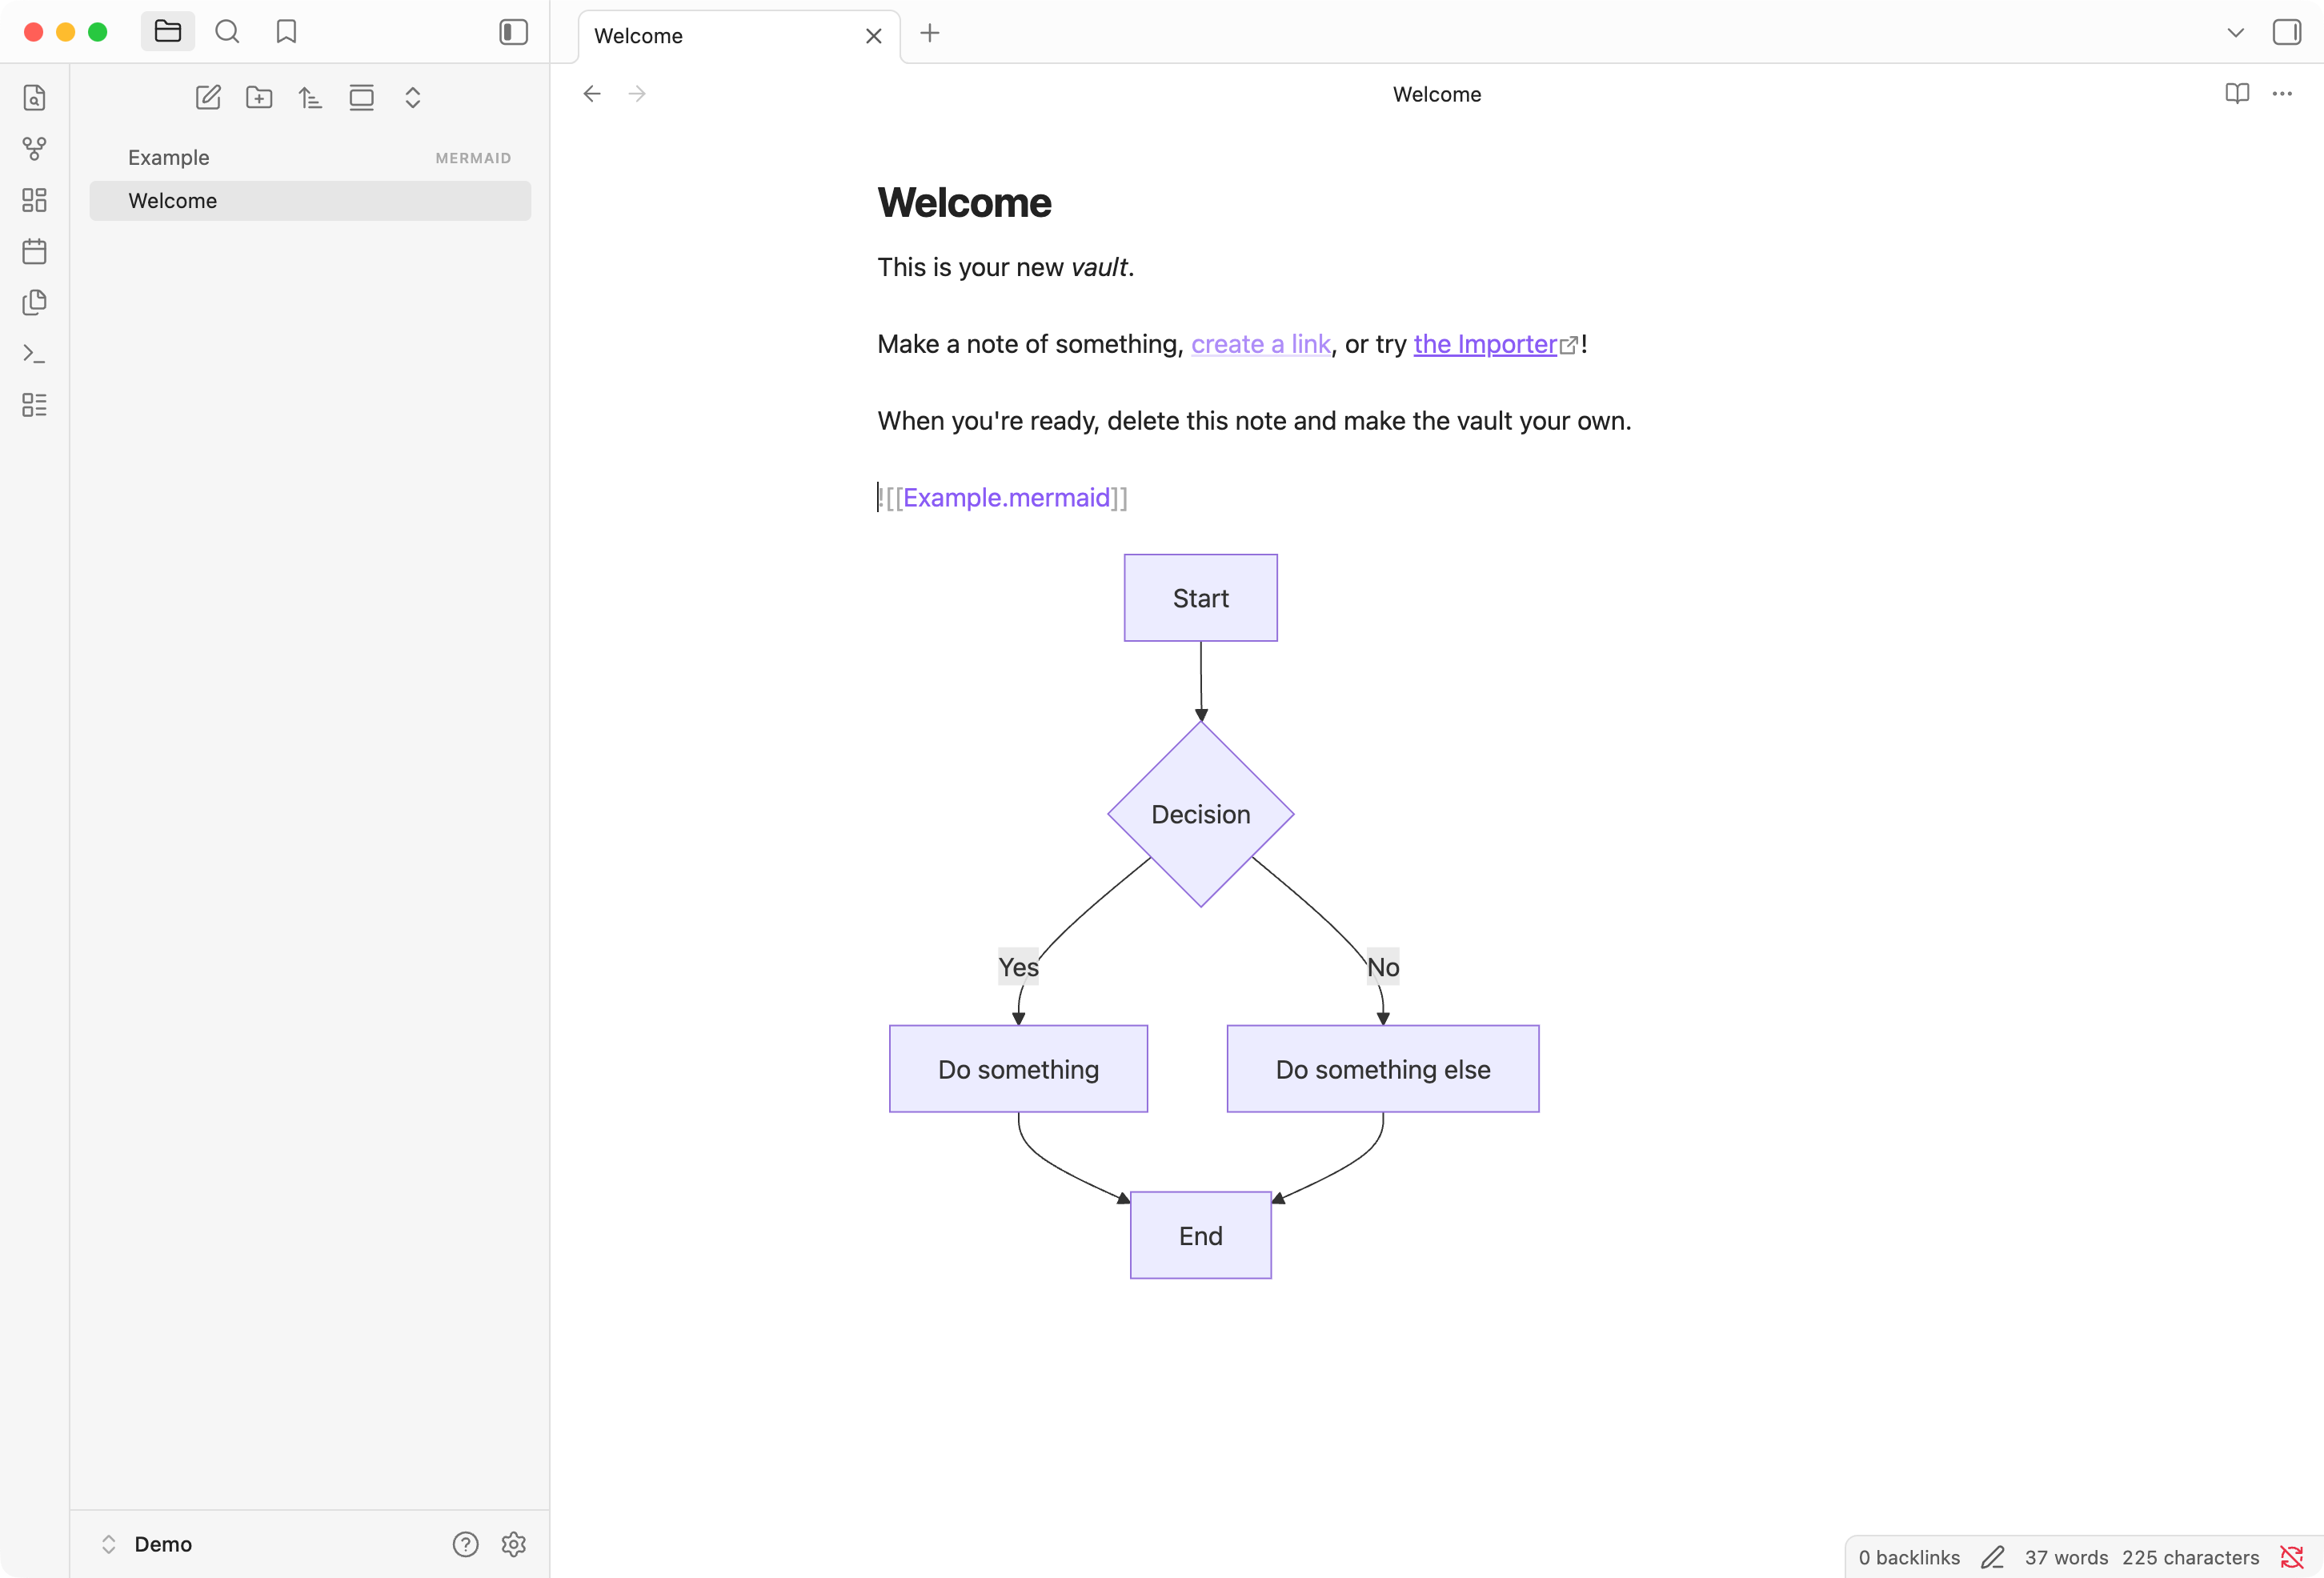Create a new note
2324x1578 pixels.
pos(208,97)
